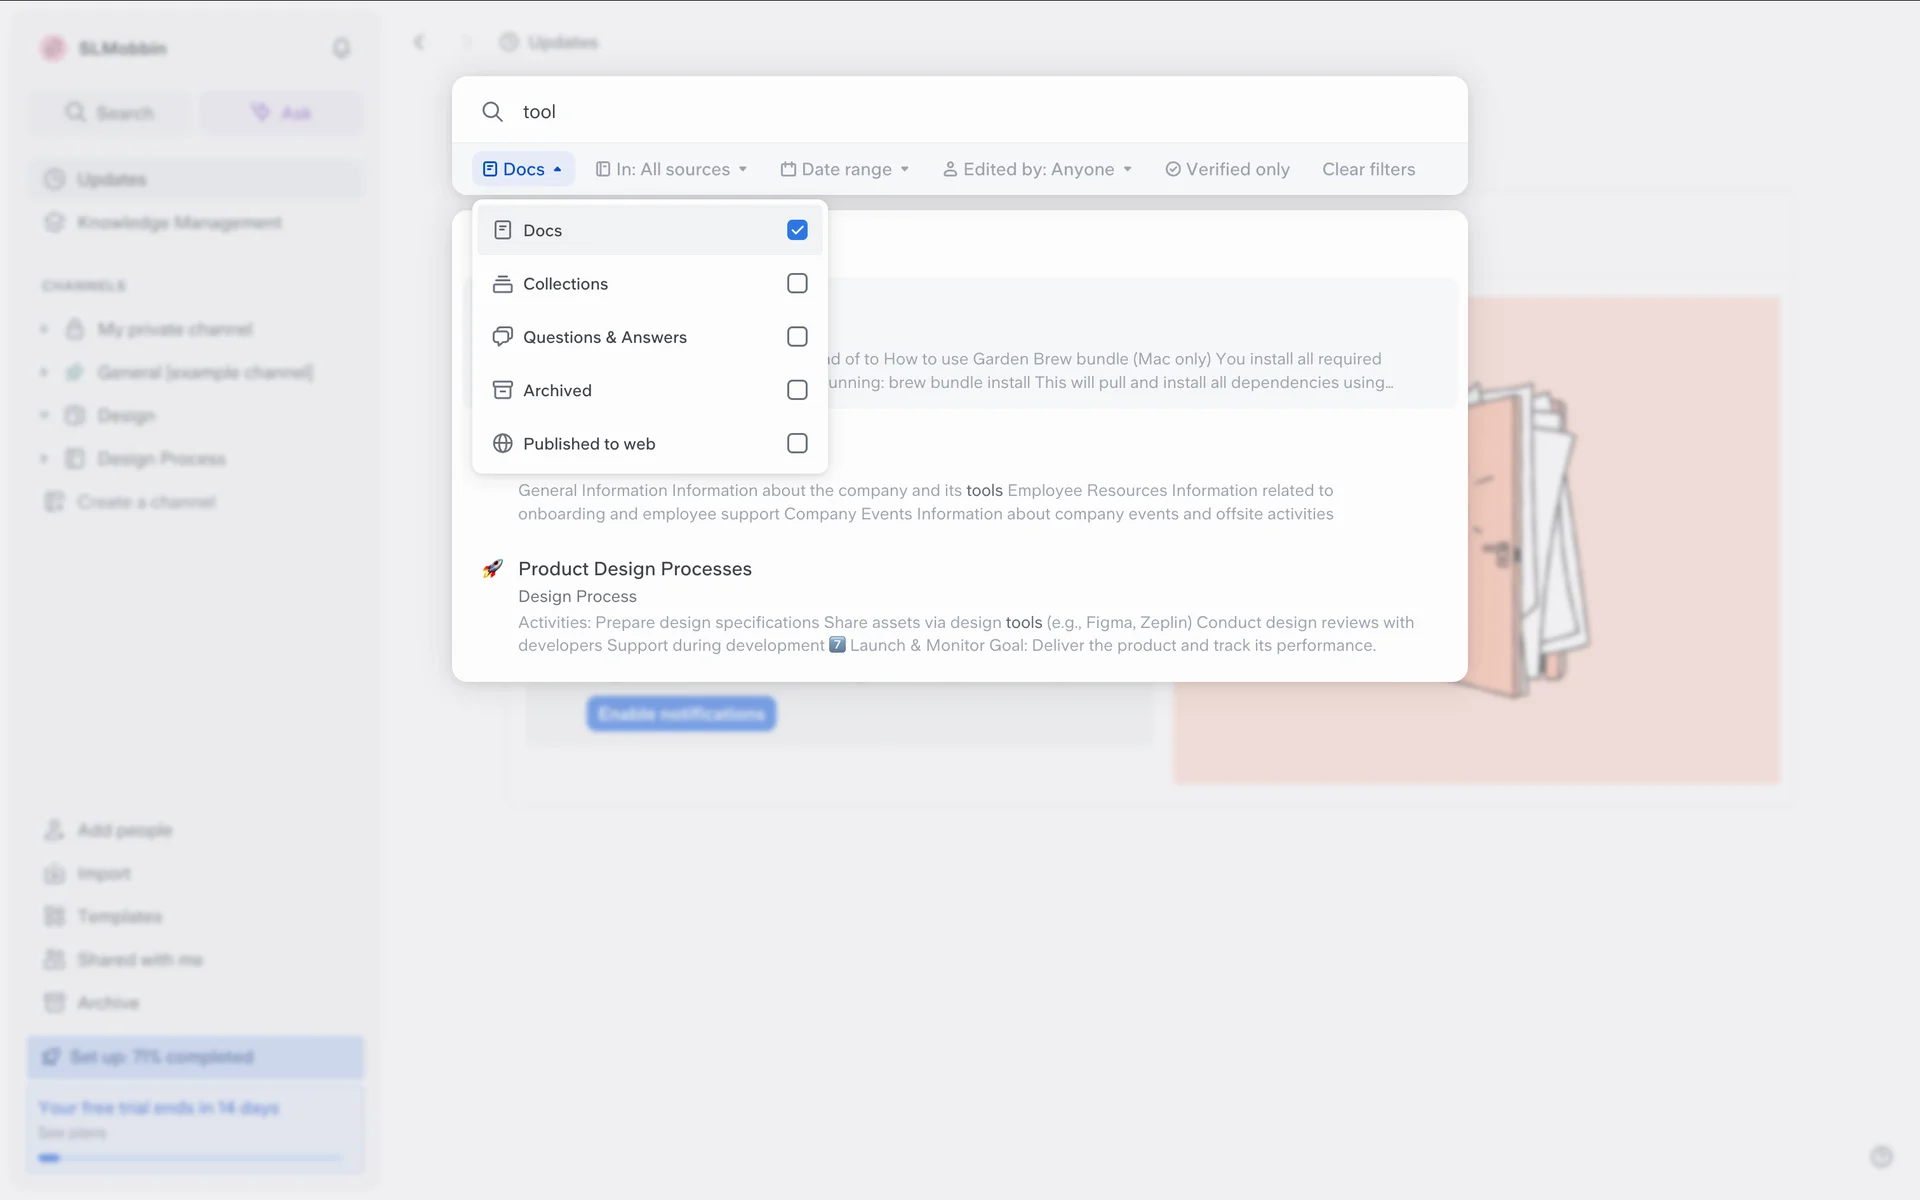Click the Questions & Answers chat icon
This screenshot has height=1200, width=1920.
(502, 337)
